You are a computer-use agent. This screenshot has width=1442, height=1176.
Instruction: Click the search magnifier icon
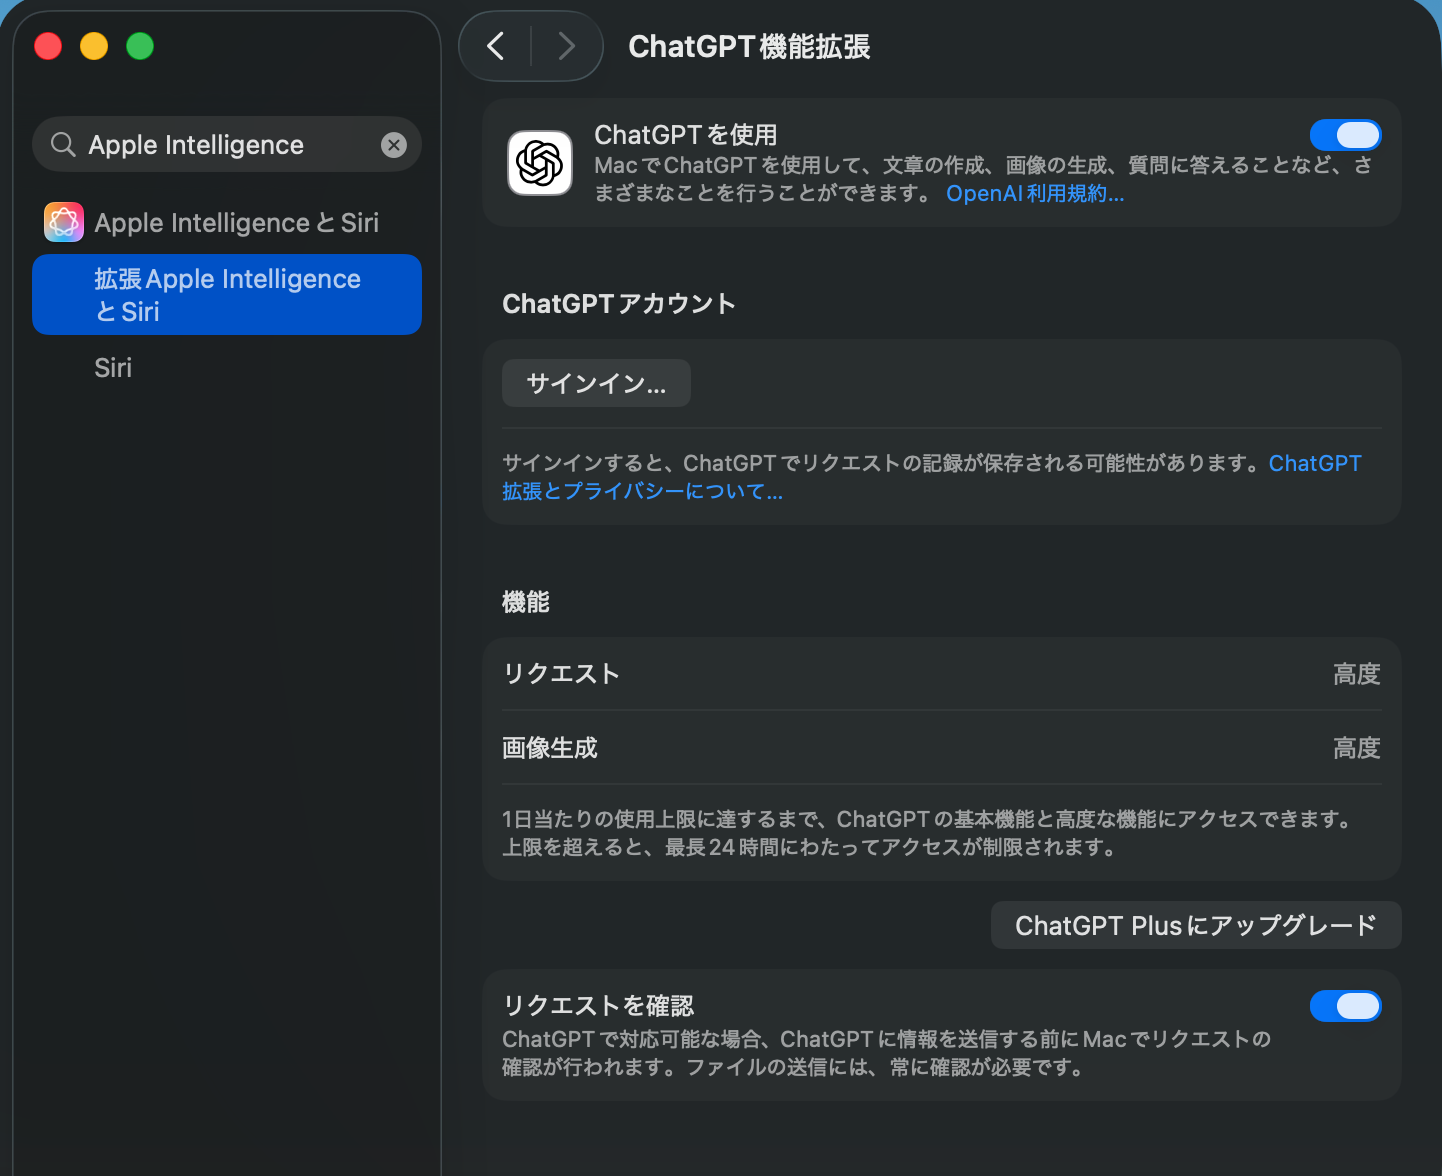(63, 145)
